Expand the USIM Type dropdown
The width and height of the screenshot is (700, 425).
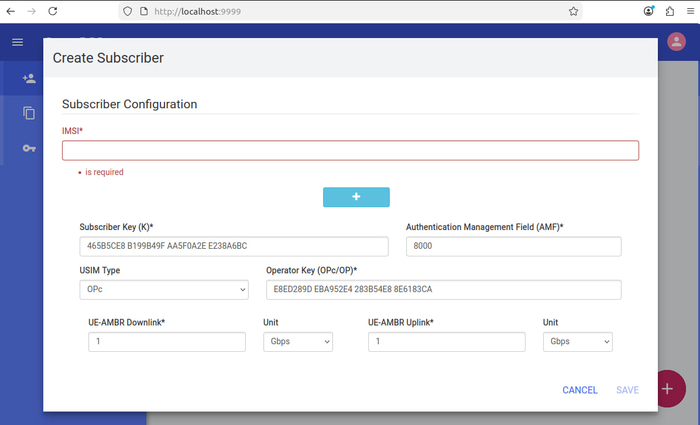[163, 290]
